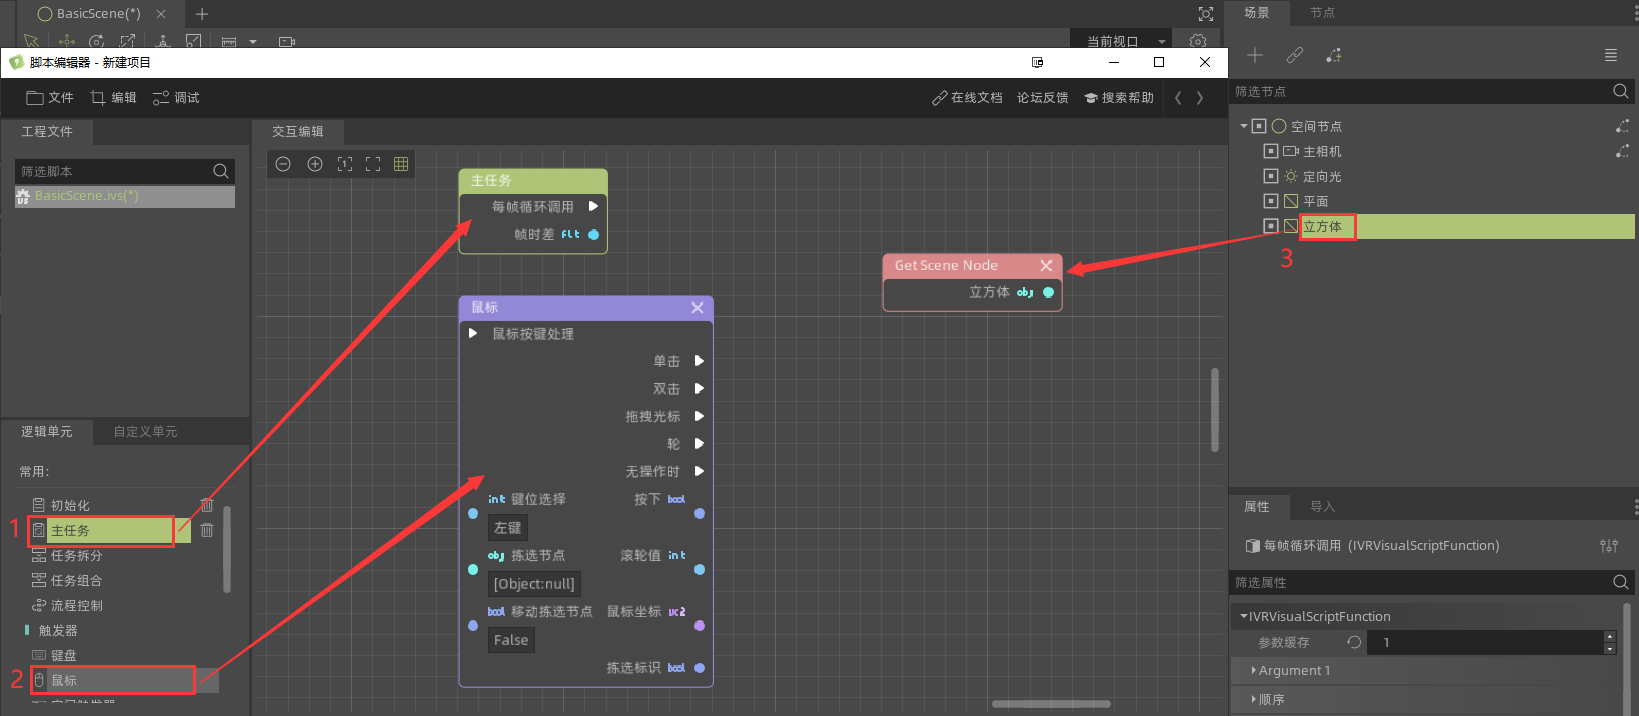The width and height of the screenshot is (1639, 716).
Task: Switch to the 导入 tab
Action: click(1322, 507)
